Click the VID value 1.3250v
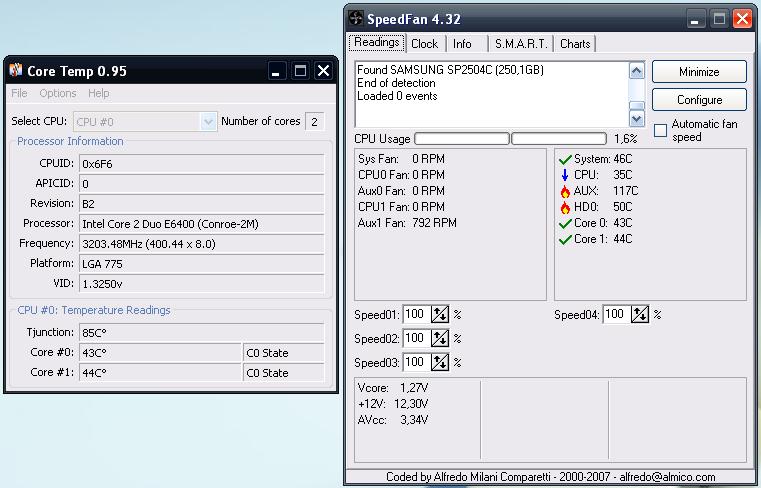 click(x=201, y=284)
